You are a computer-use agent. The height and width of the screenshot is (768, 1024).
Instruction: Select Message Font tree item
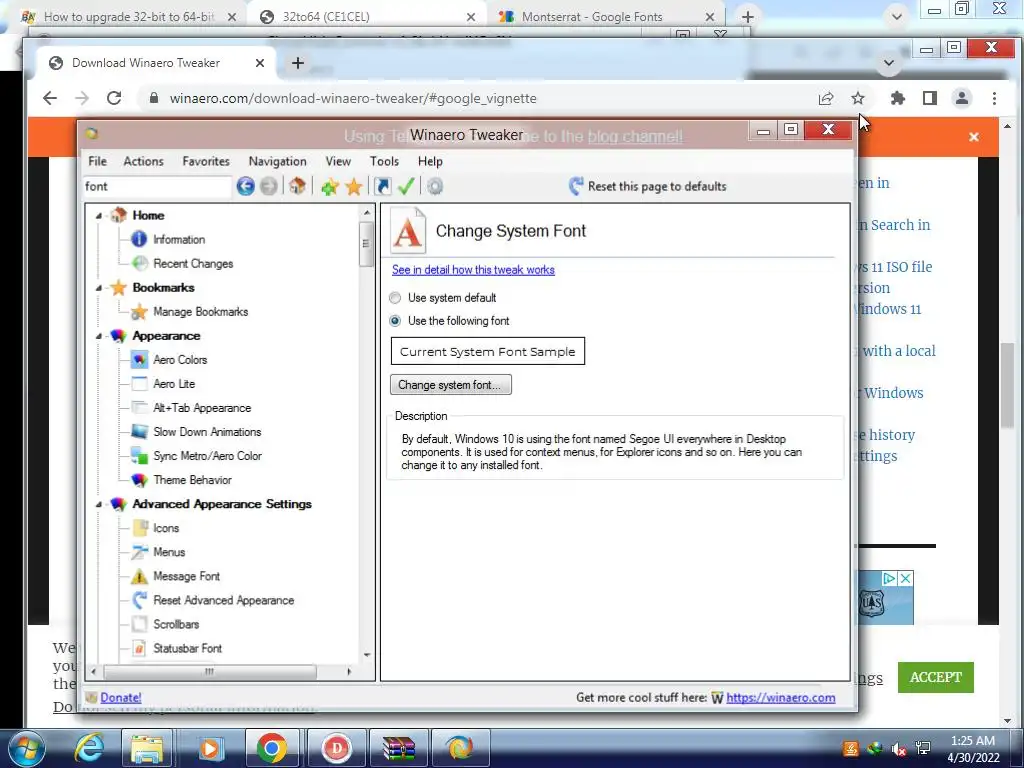tap(186, 577)
